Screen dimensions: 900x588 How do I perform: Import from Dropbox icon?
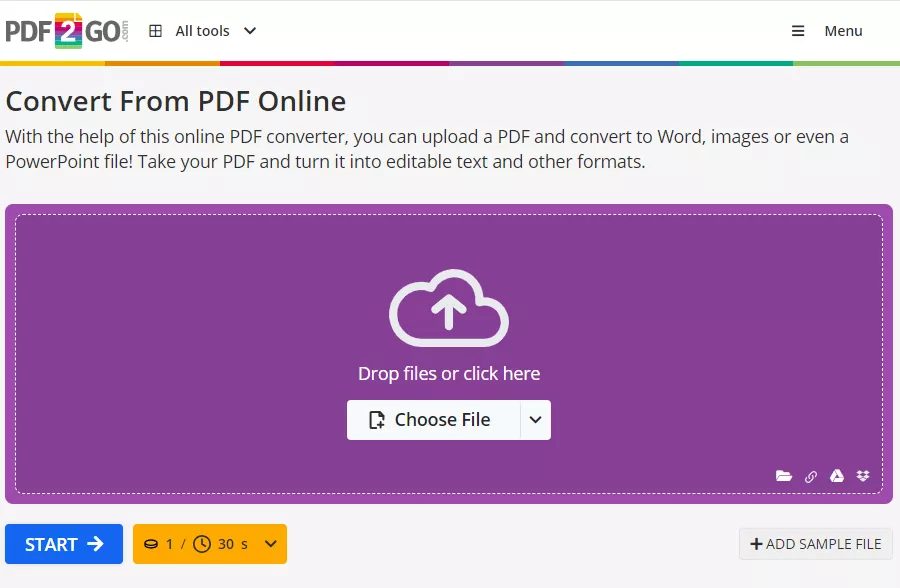click(x=863, y=475)
